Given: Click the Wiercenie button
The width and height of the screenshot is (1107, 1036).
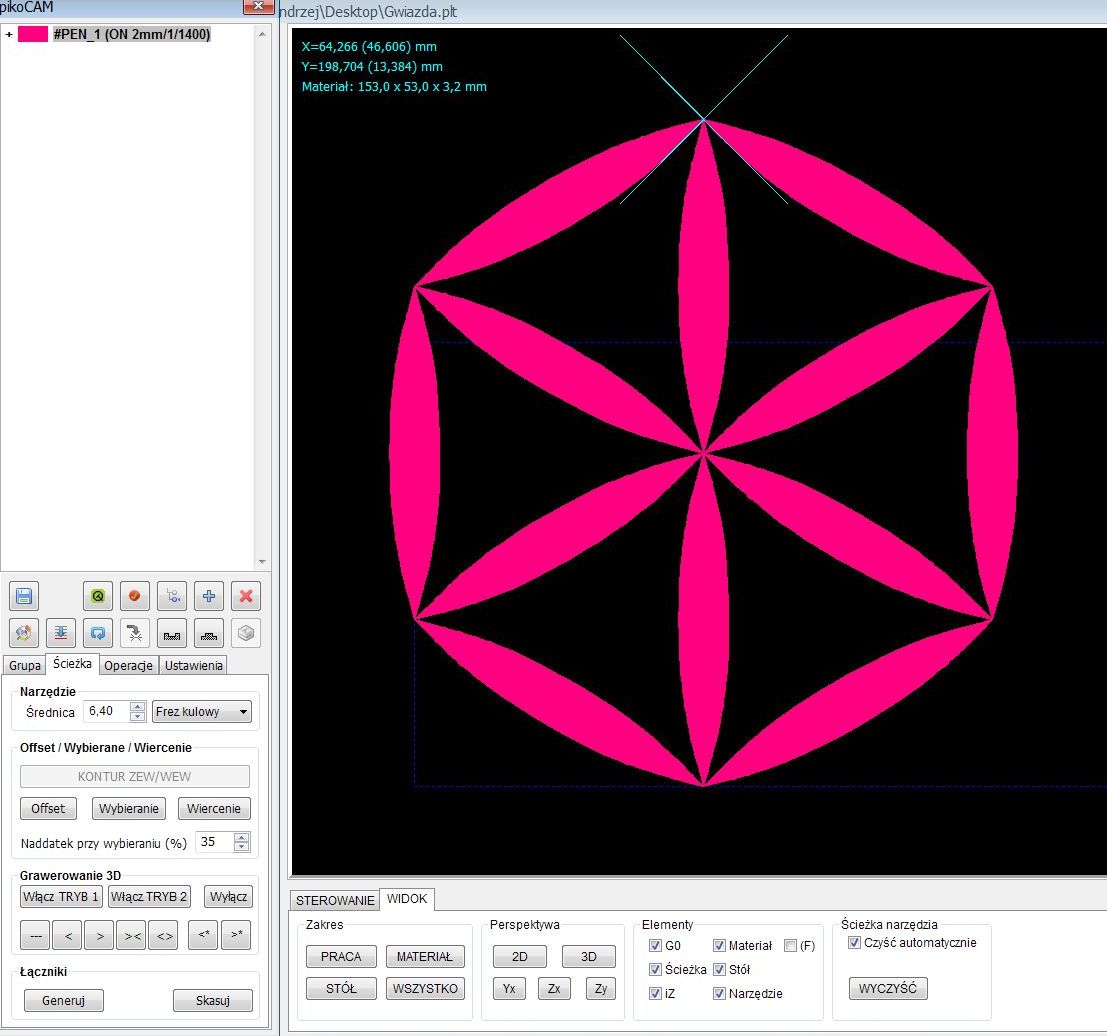Looking at the screenshot, I should click(214, 809).
